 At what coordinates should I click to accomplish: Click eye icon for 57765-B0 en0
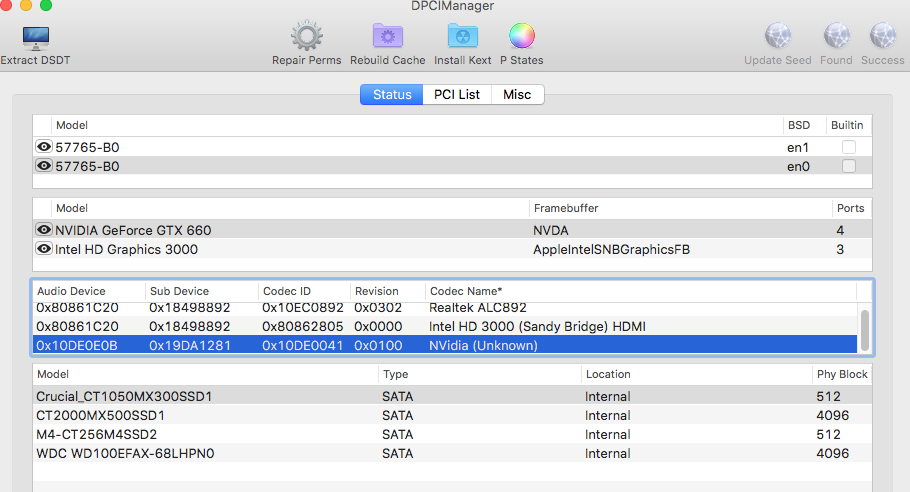44,165
